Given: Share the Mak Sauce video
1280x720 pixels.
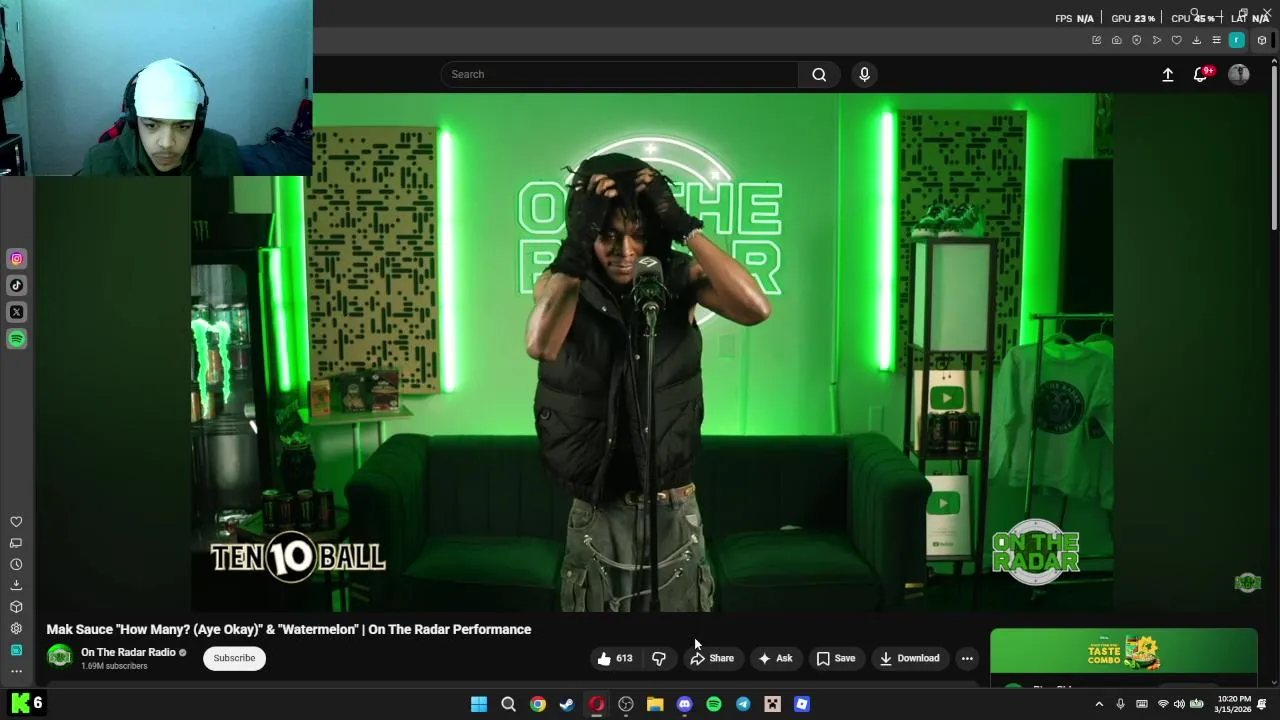Looking at the screenshot, I should [x=711, y=658].
